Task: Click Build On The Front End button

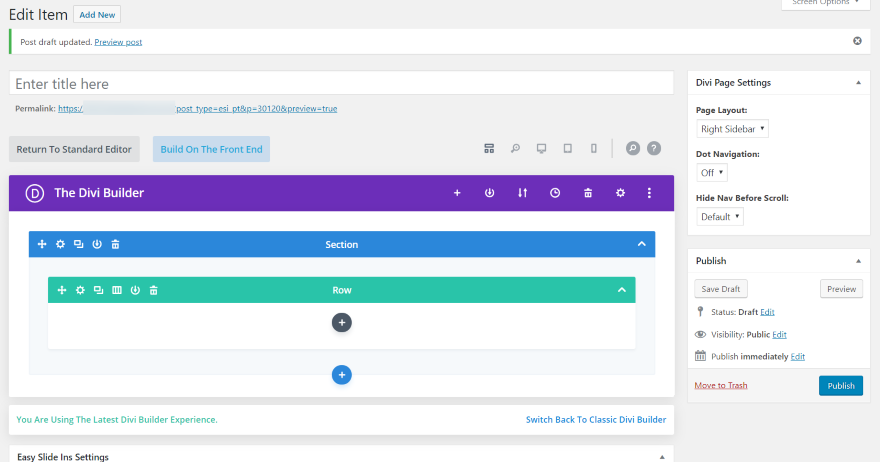Action: [212, 149]
